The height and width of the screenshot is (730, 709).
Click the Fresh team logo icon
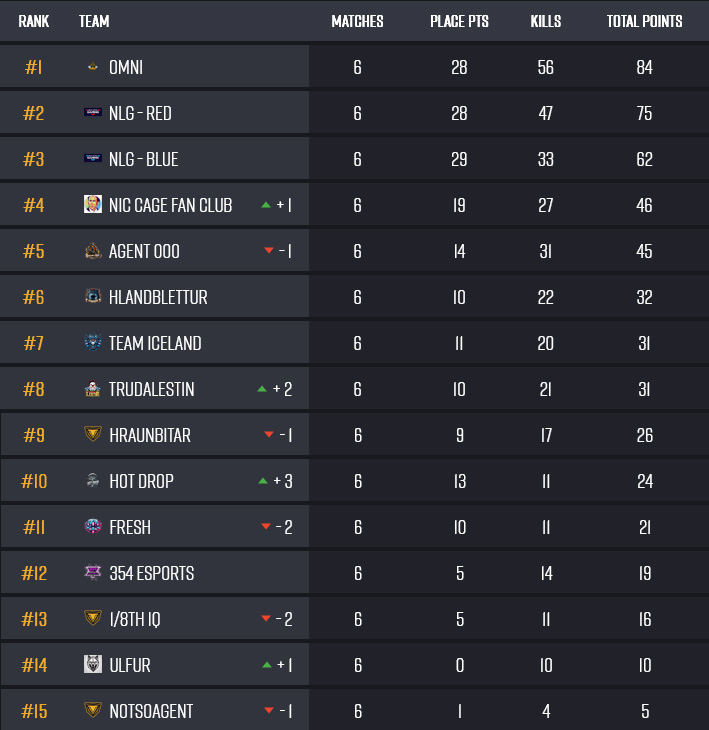pyautogui.click(x=93, y=527)
